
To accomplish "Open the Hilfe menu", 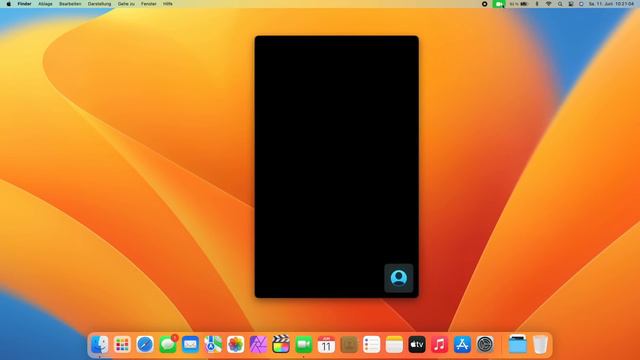I will point(168,4).
